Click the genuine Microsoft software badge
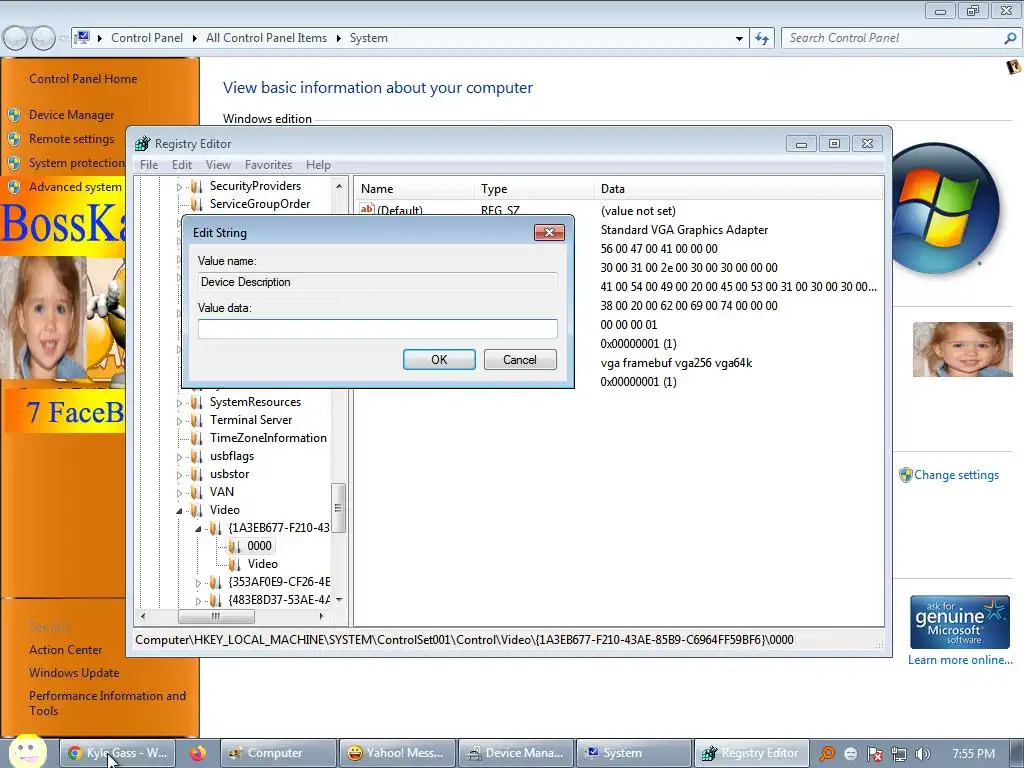Screen dimensions: 1024x768 (959, 622)
